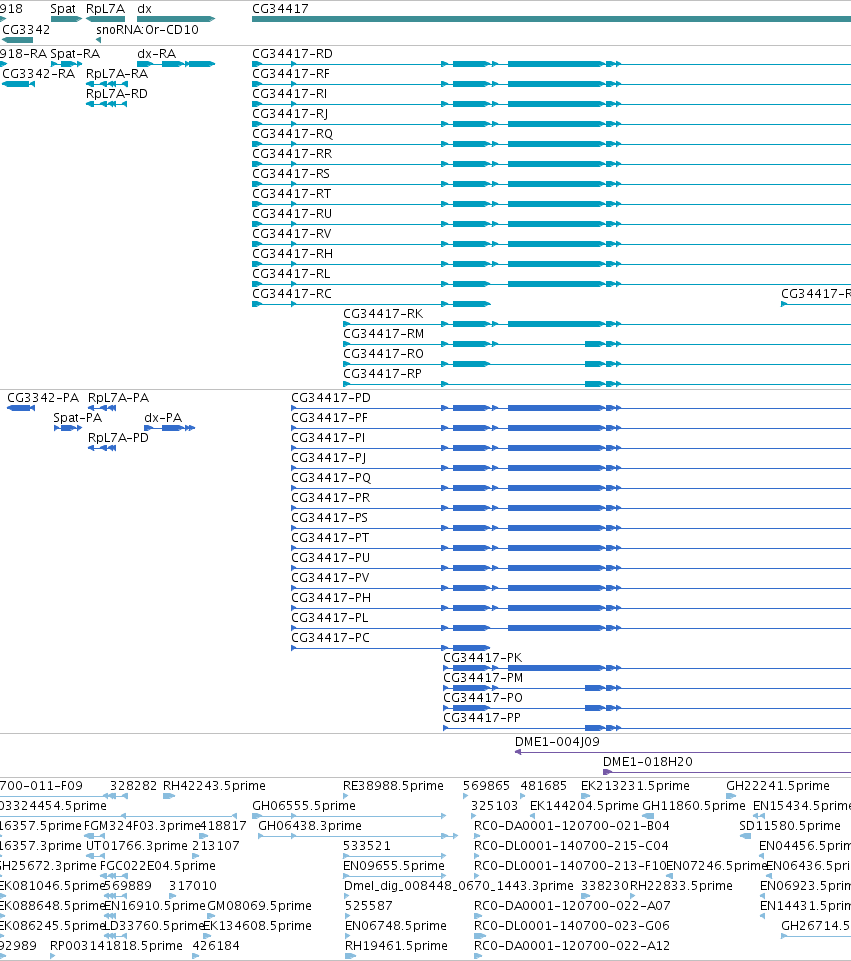Select protein CG34417-PF label
The height and width of the screenshot is (961, 851).
pyautogui.click(x=330, y=418)
